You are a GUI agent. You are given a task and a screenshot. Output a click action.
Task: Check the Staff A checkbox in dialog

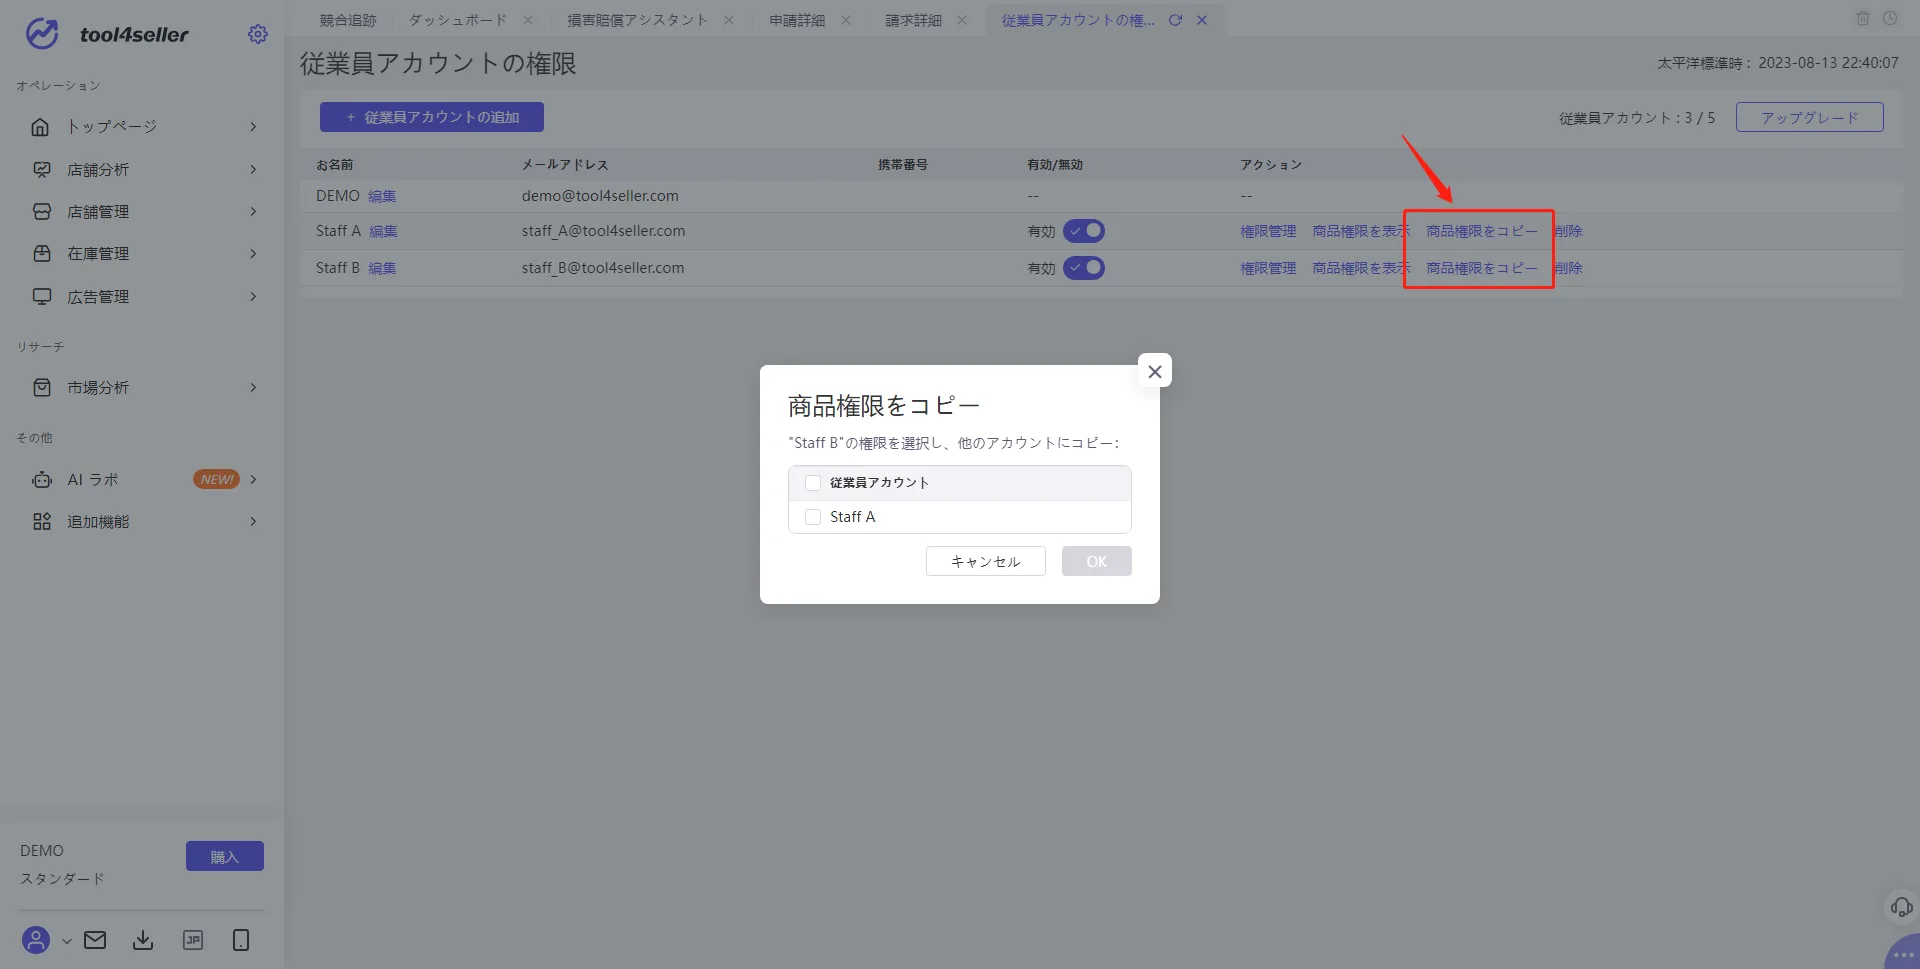click(813, 517)
